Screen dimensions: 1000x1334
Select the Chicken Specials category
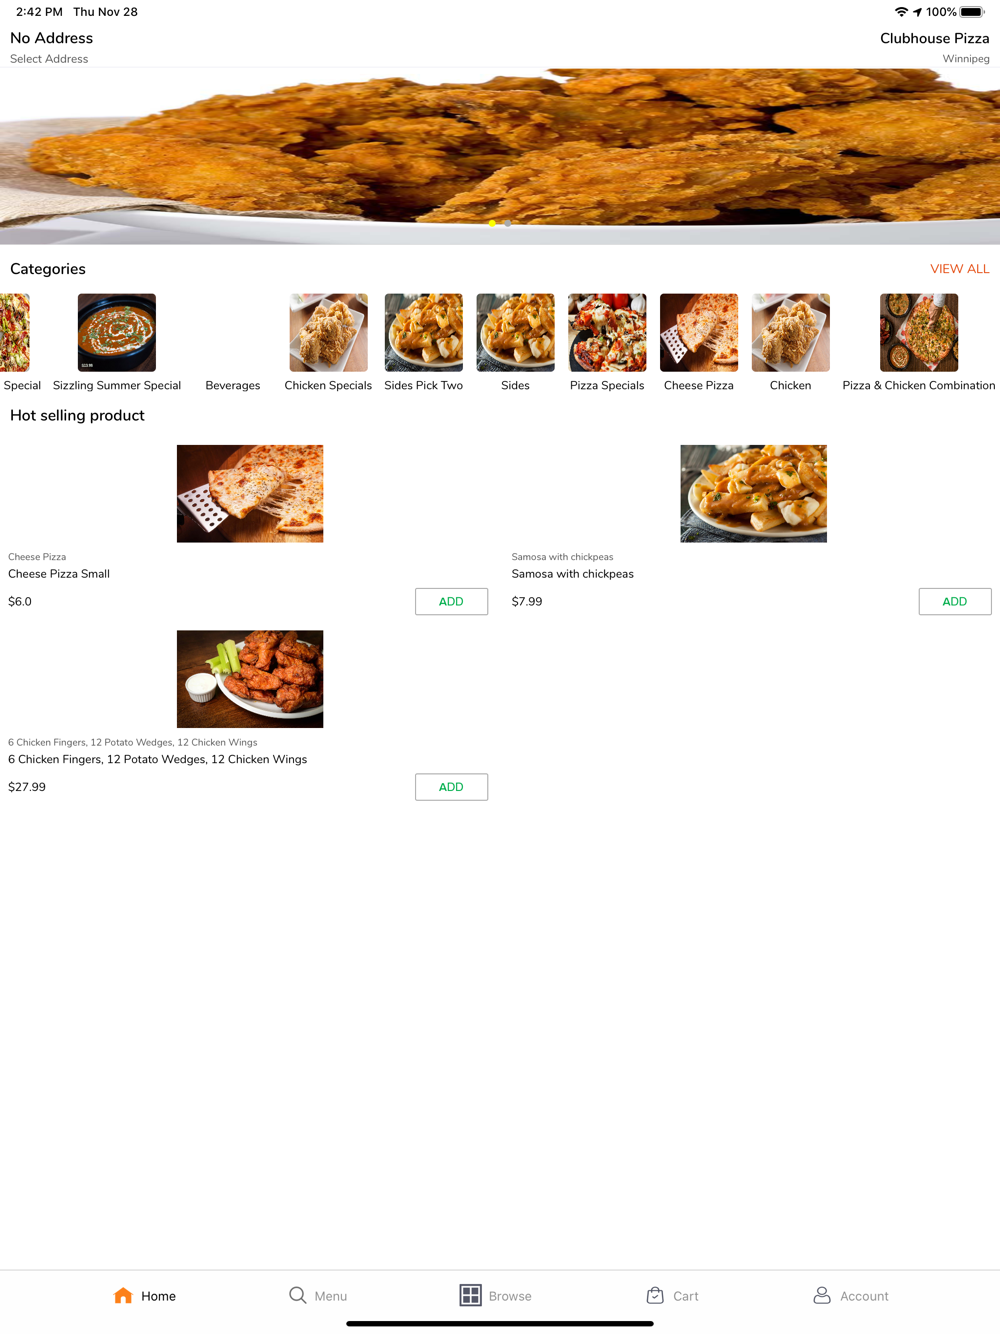[328, 343]
